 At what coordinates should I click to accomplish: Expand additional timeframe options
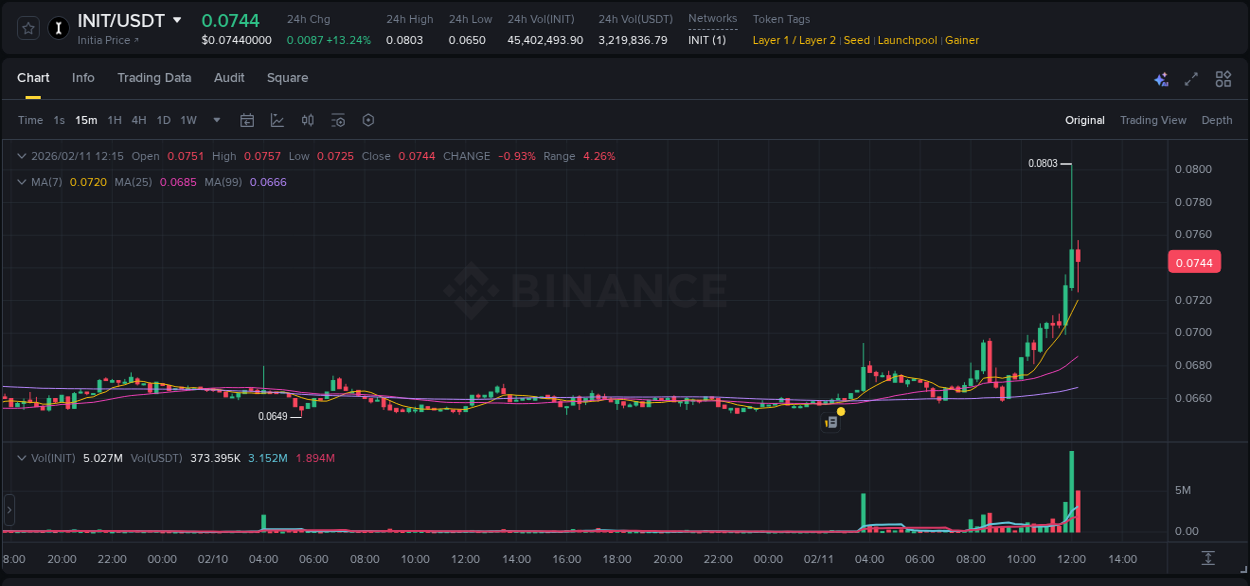215,120
